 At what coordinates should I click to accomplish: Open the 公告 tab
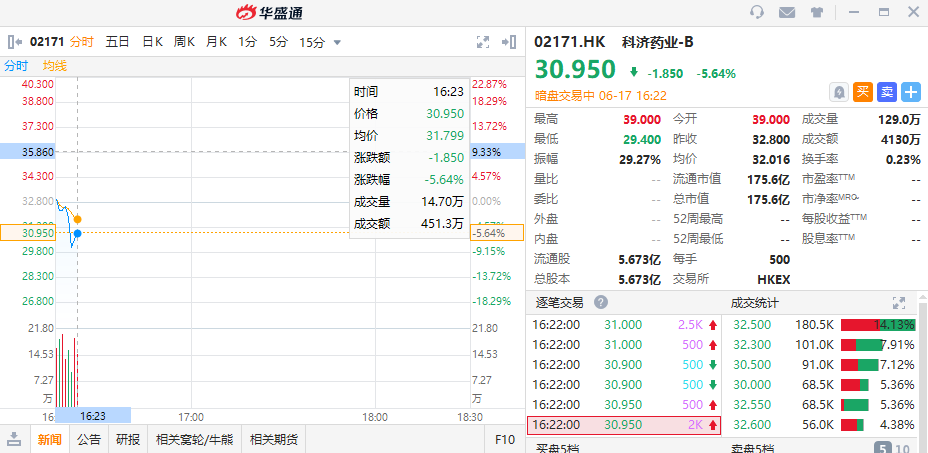[x=89, y=439]
